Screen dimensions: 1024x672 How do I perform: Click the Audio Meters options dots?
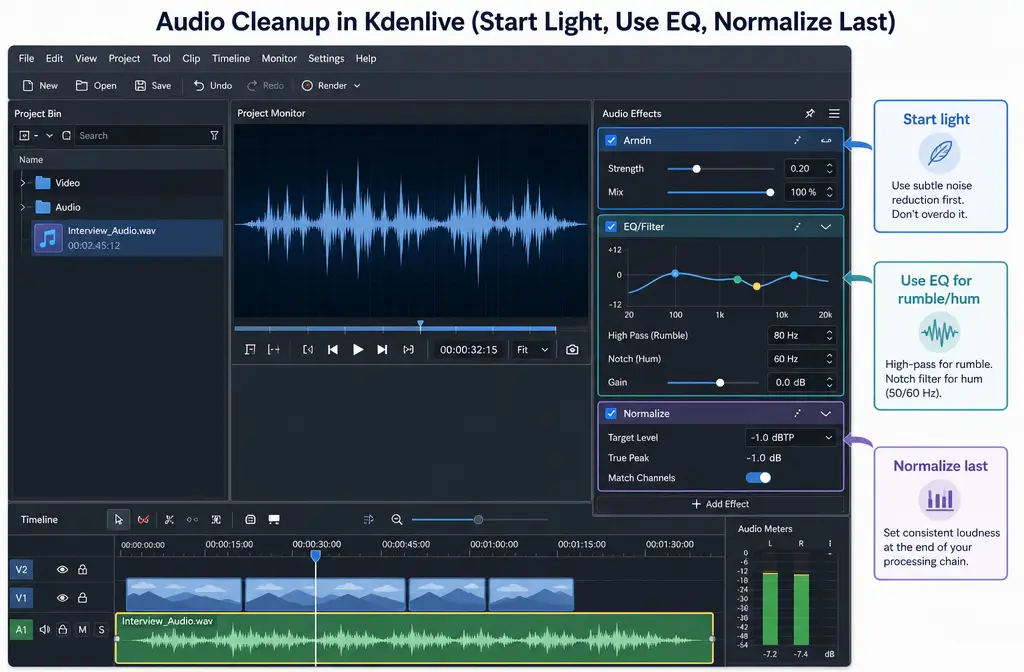tap(830, 543)
